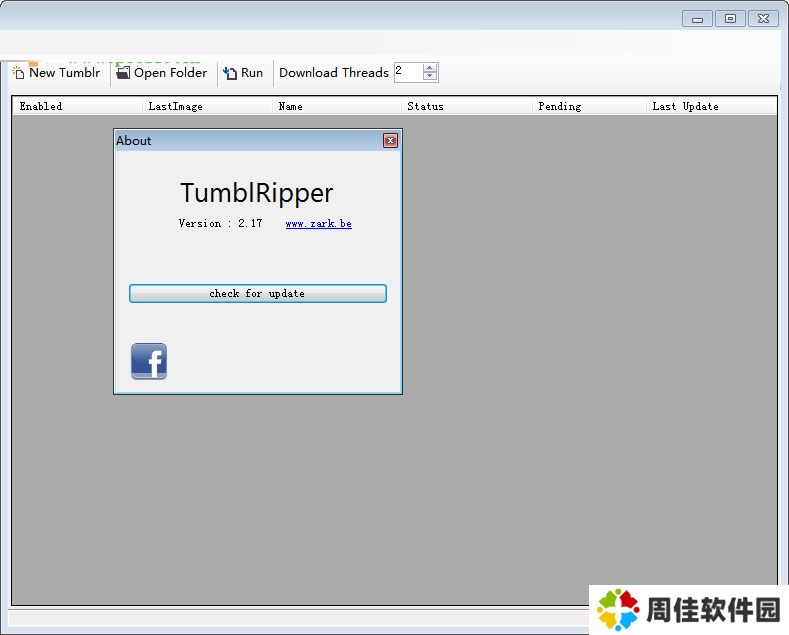Increase Download Threads with up arrow
The height and width of the screenshot is (635, 789).
pyautogui.click(x=430, y=68)
